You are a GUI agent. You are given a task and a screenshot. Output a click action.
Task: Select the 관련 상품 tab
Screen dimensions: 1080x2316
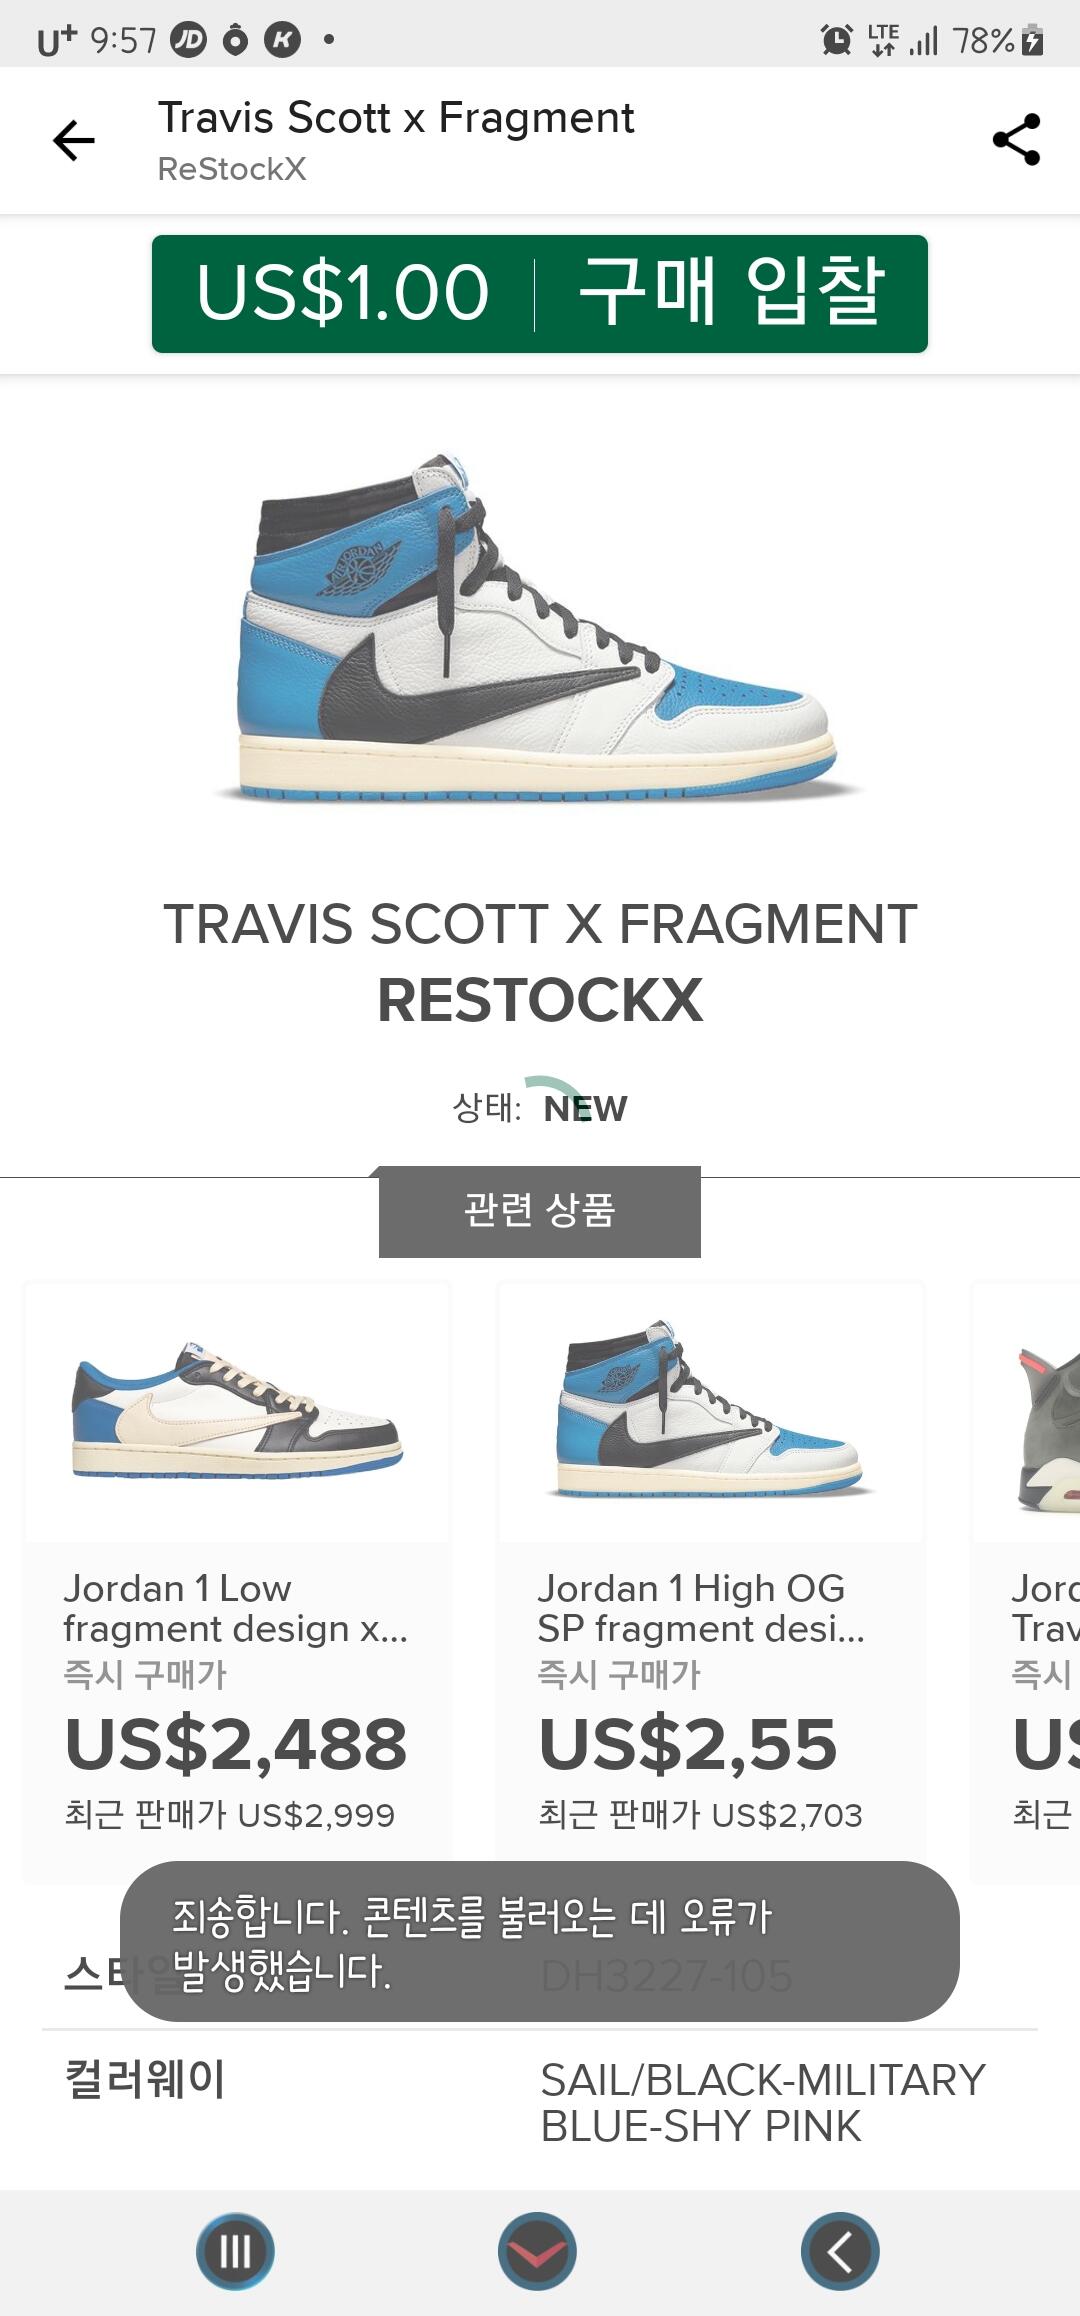click(x=540, y=1211)
